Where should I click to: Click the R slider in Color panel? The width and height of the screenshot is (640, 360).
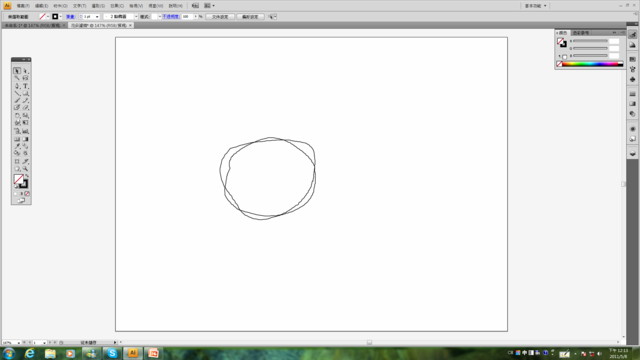click(591, 41)
